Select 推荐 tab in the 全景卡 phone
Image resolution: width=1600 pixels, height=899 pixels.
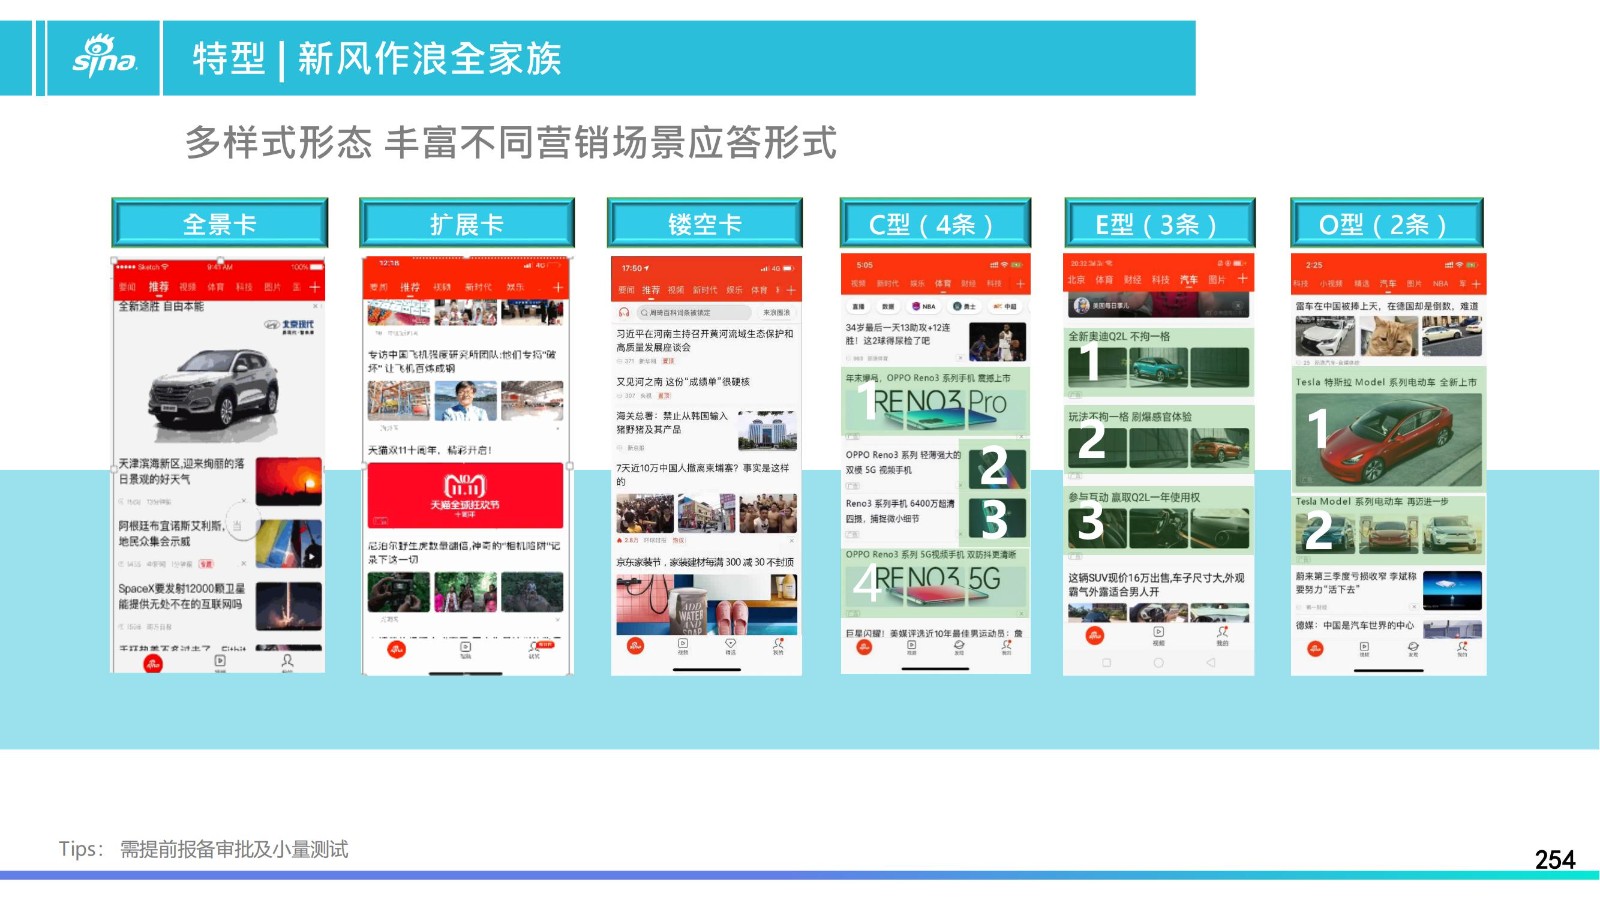click(158, 287)
